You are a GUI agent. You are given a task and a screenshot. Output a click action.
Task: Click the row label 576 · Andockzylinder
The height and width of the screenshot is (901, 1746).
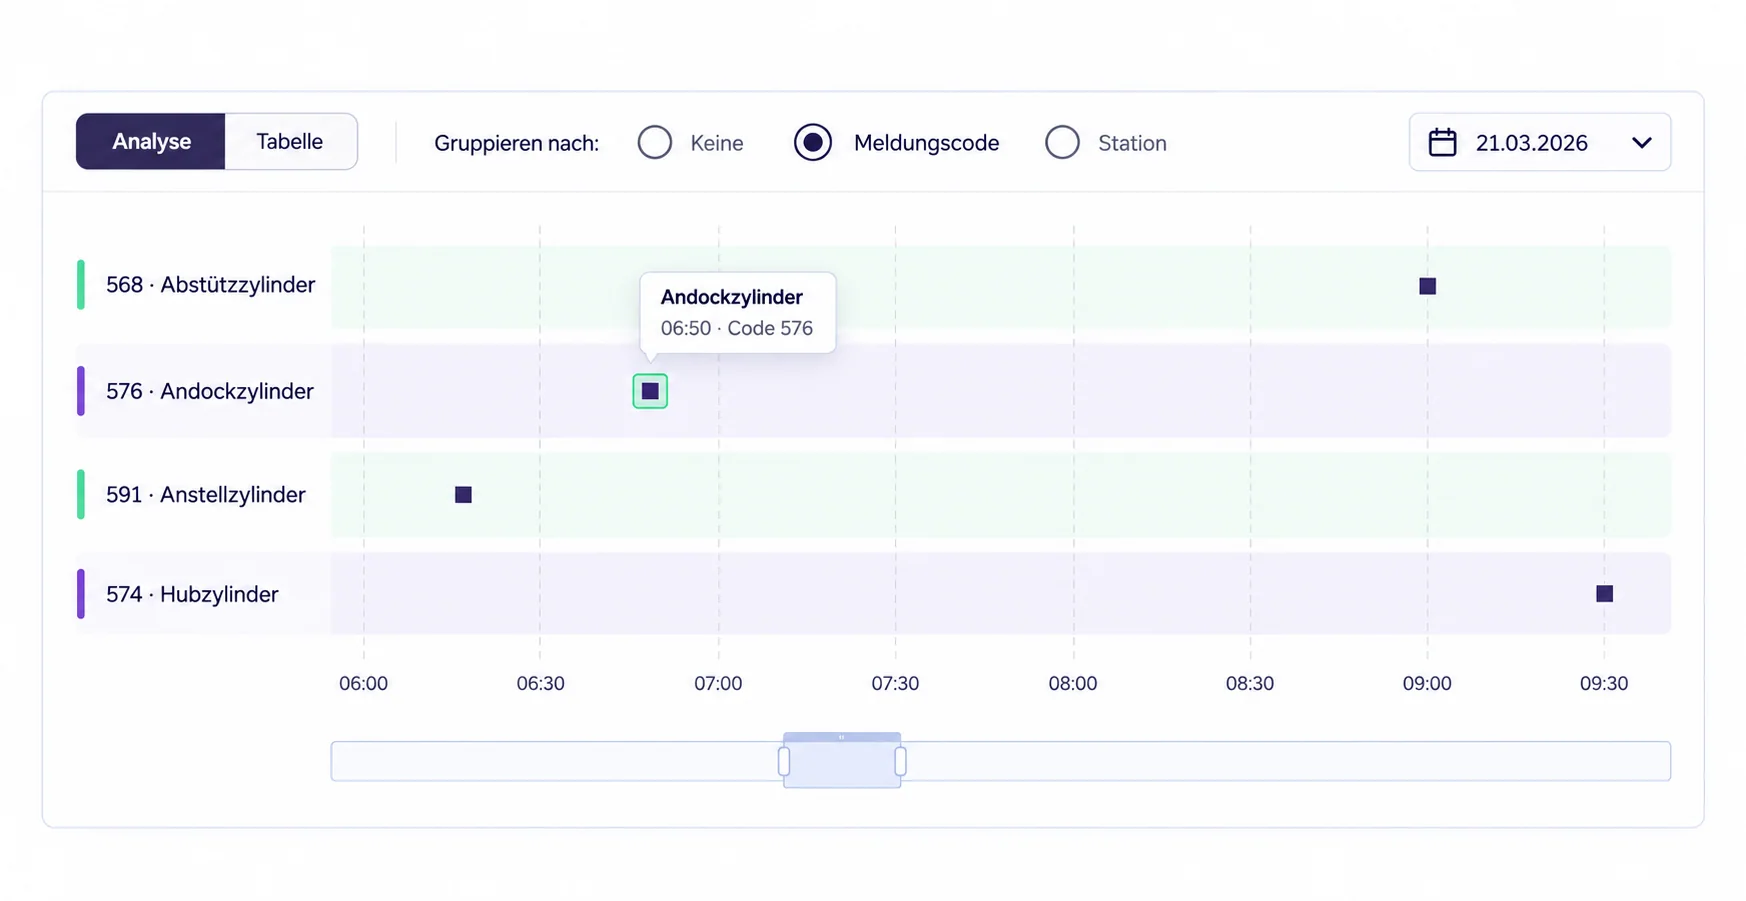coord(209,391)
